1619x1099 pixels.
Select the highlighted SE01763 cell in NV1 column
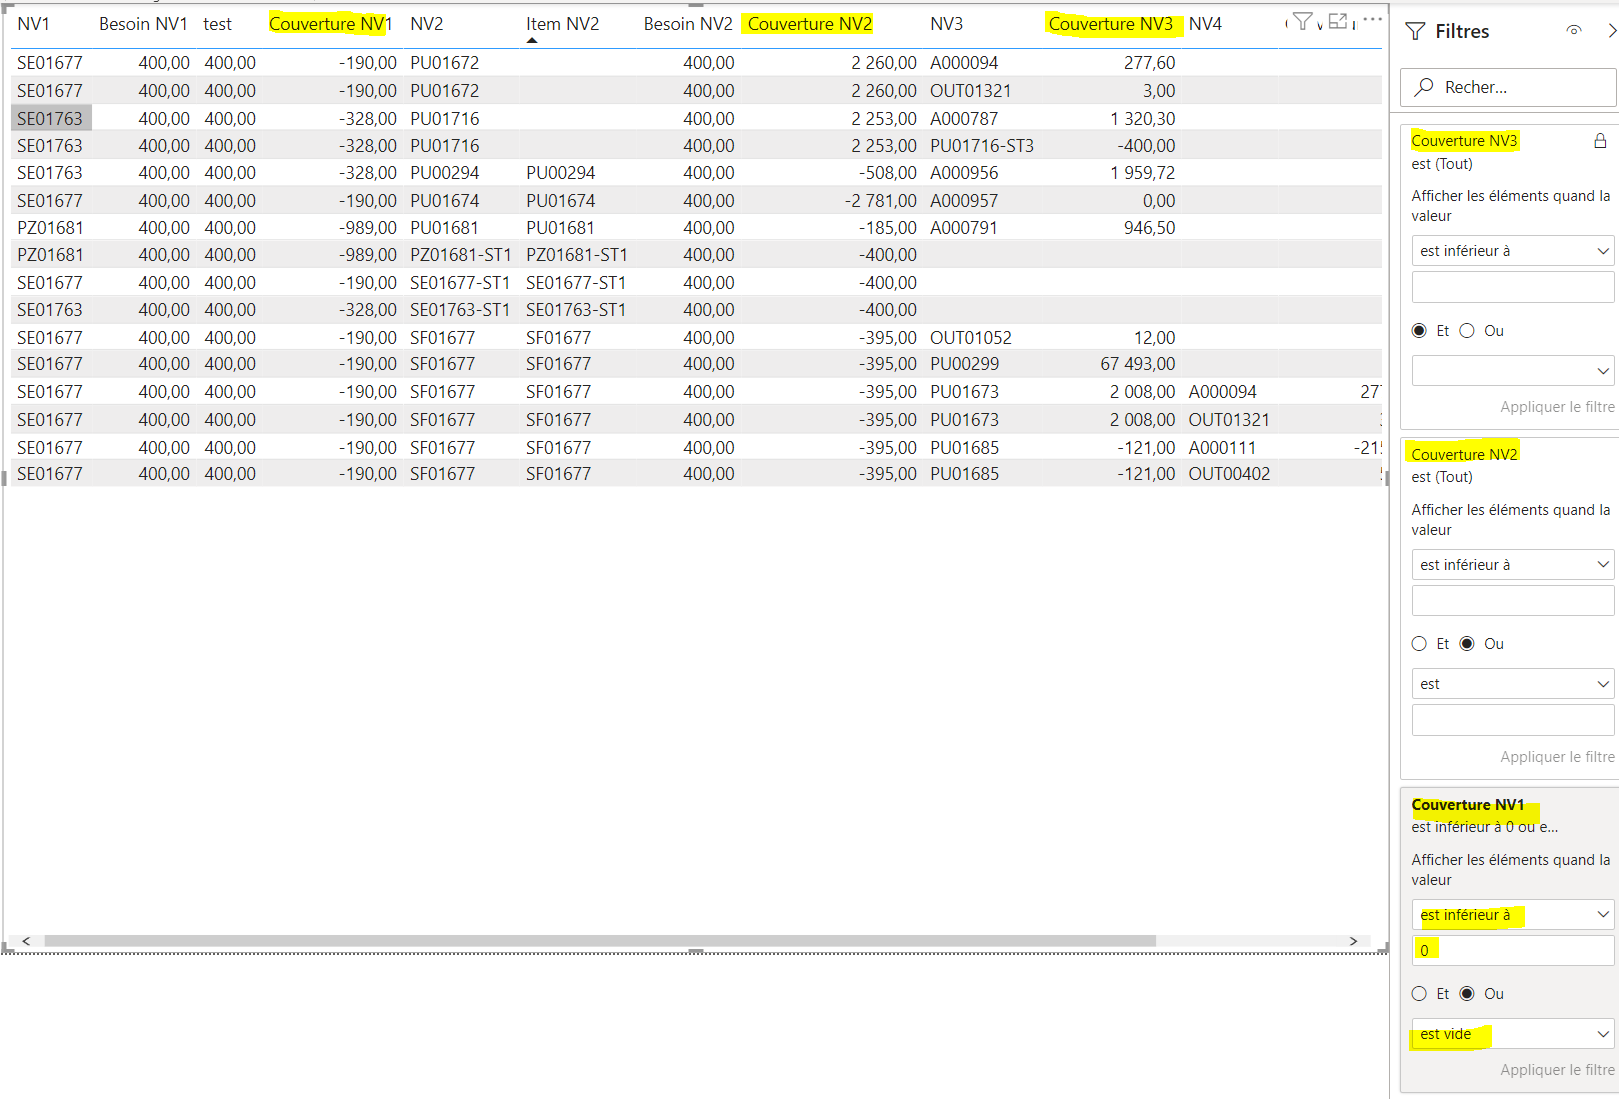[x=51, y=118]
